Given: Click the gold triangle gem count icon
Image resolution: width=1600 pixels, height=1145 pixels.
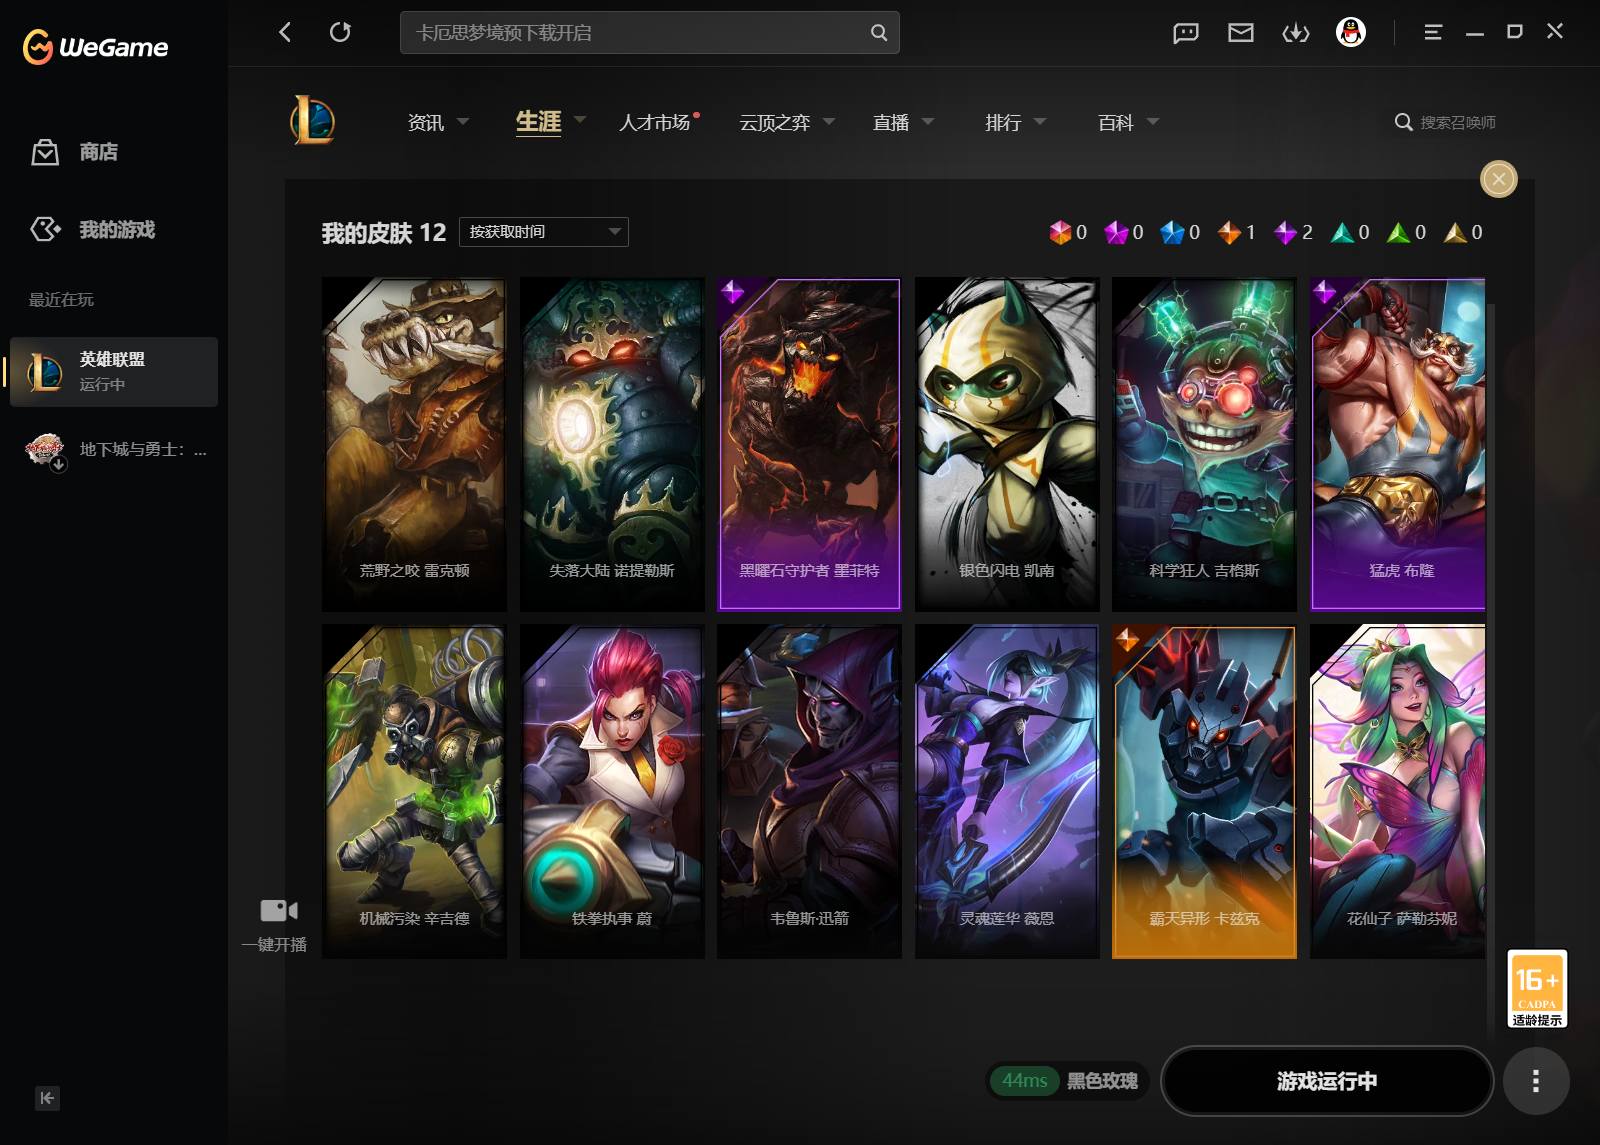Looking at the screenshot, I should (1455, 232).
